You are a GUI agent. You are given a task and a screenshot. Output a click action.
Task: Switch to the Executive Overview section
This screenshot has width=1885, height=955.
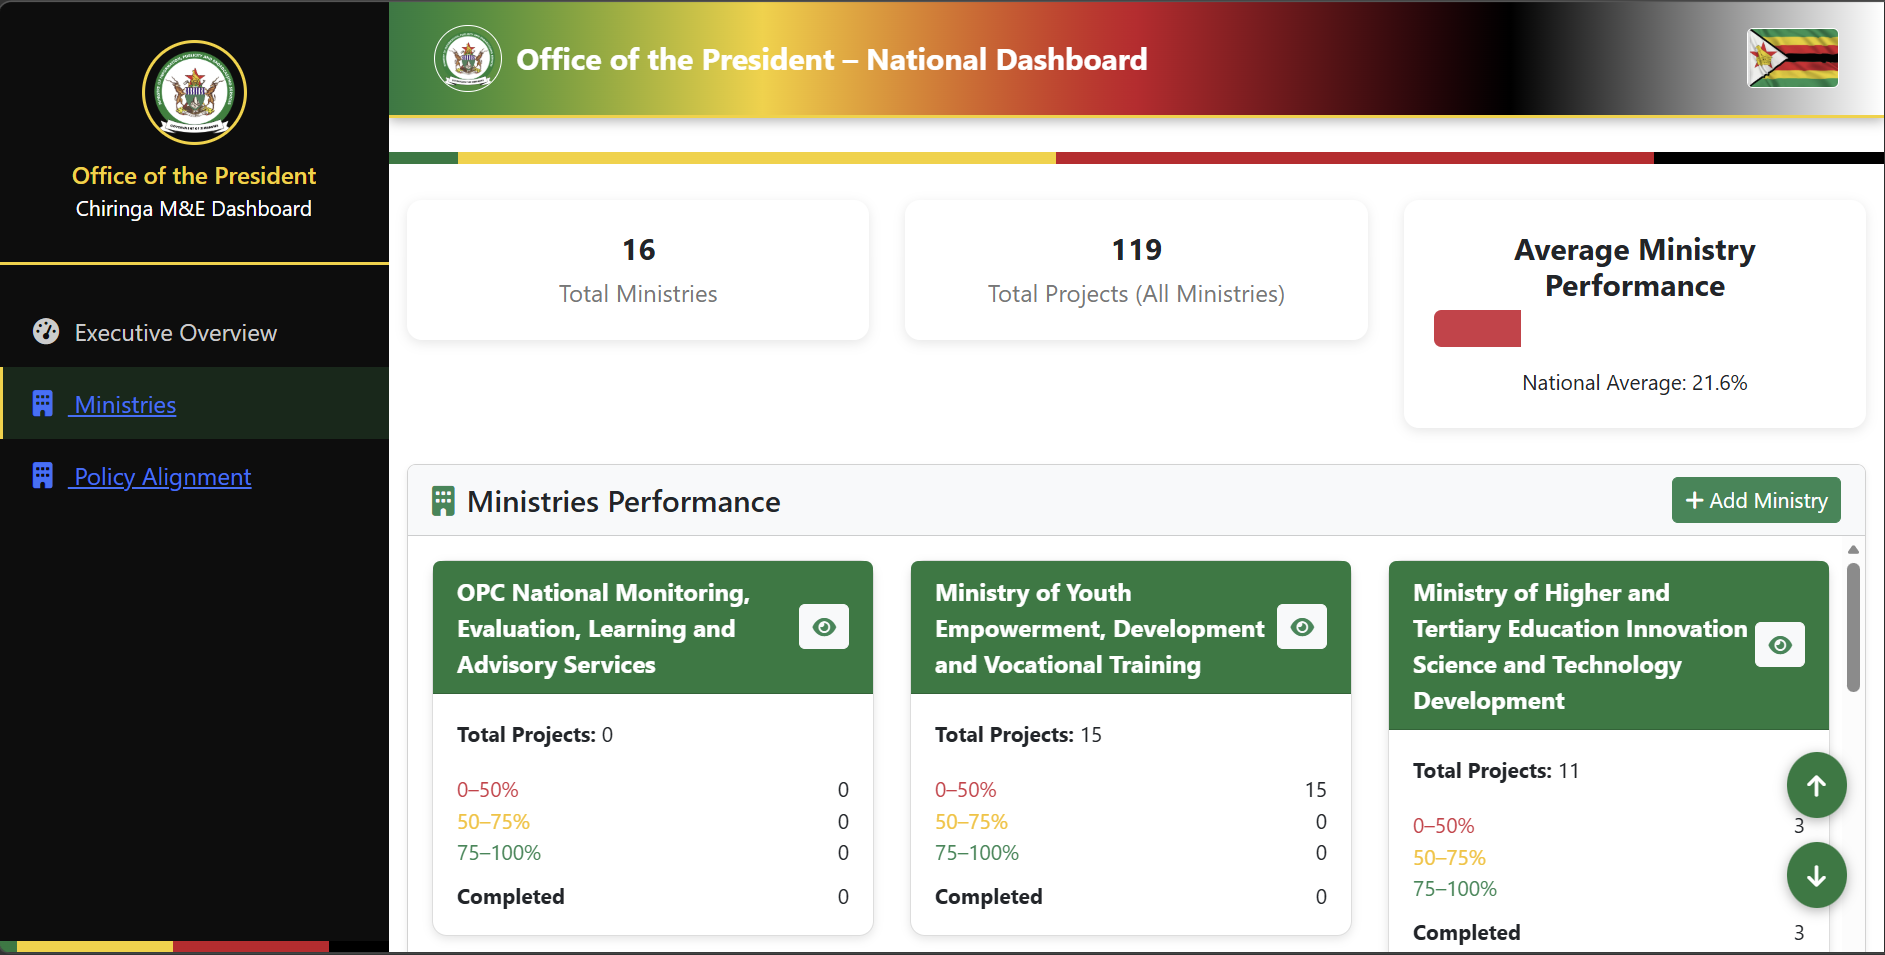point(174,332)
